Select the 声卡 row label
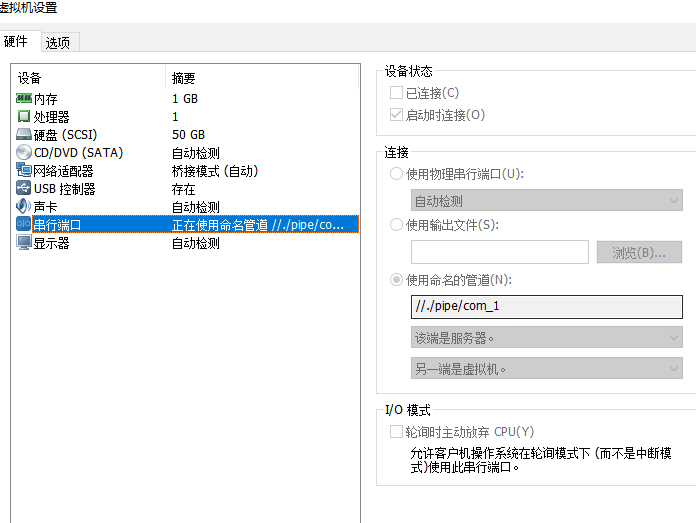The image size is (696, 523). 45,207
